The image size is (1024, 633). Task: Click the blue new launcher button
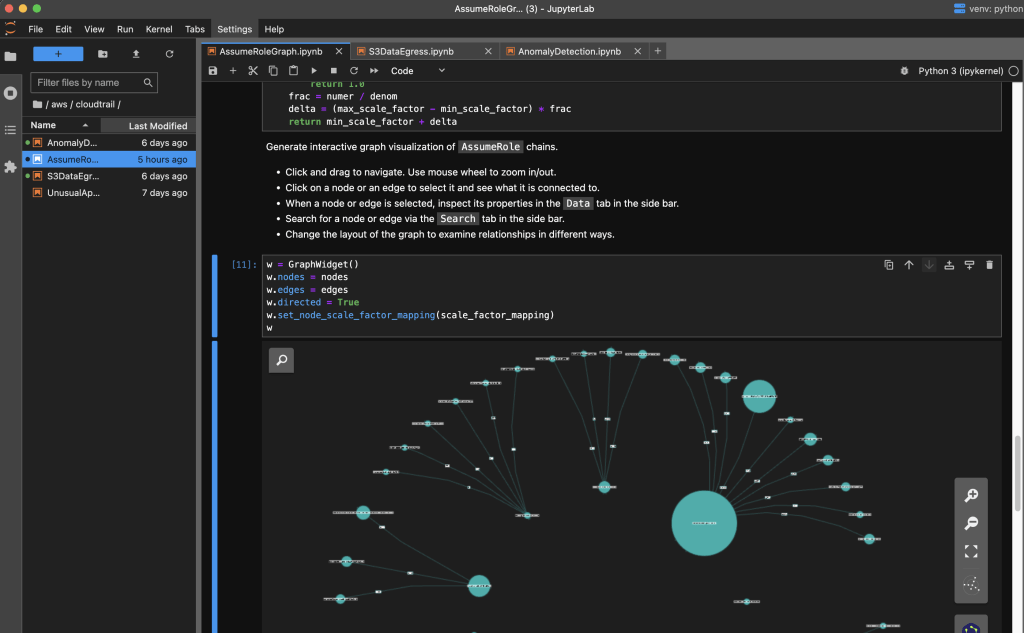click(58, 54)
